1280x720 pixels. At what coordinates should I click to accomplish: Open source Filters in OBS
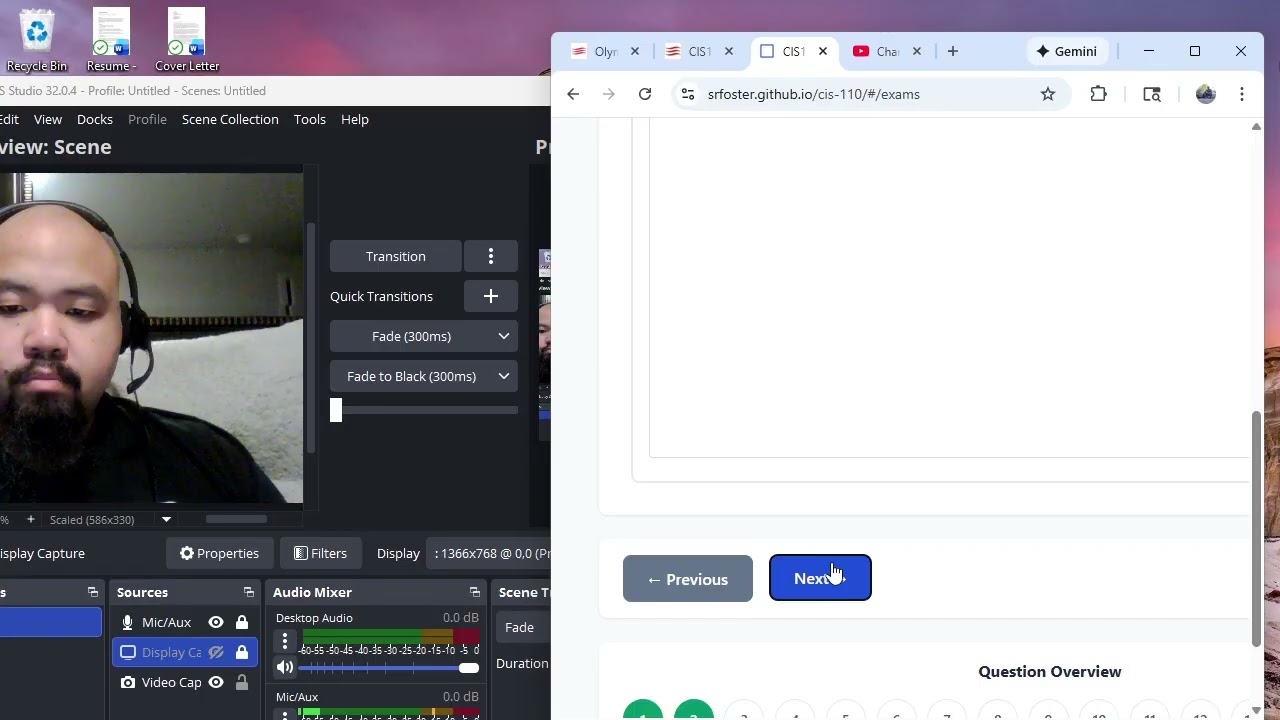[x=320, y=553]
